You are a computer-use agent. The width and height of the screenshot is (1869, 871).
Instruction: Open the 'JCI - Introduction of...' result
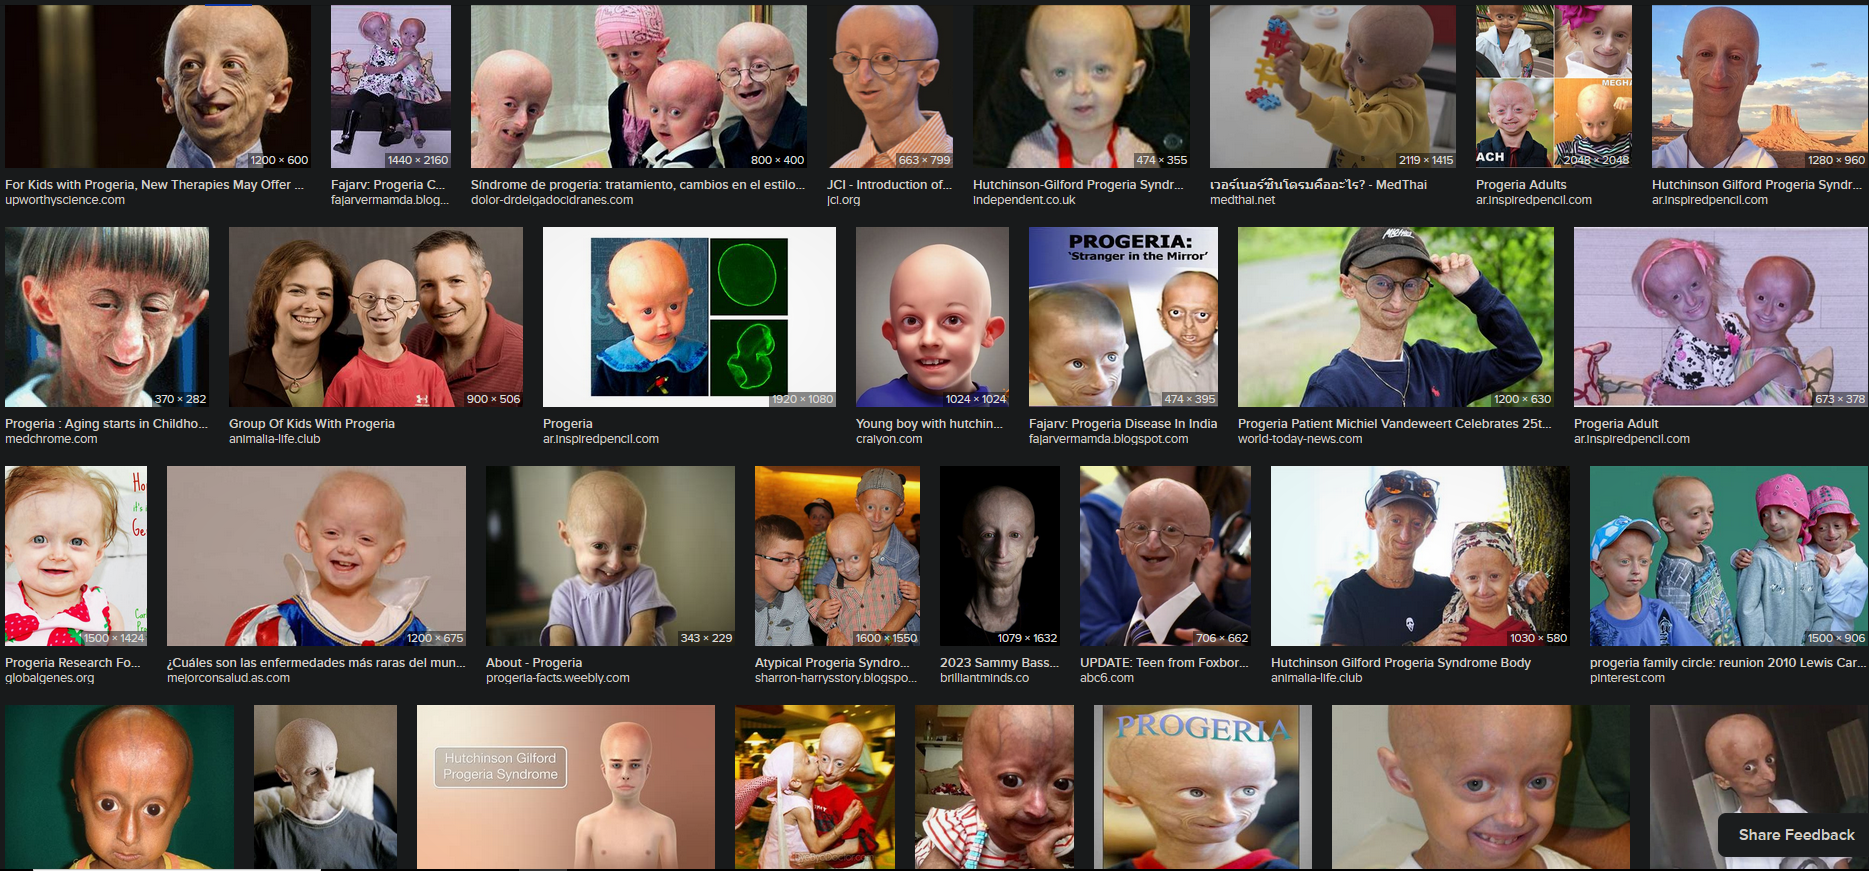[889, 185]
